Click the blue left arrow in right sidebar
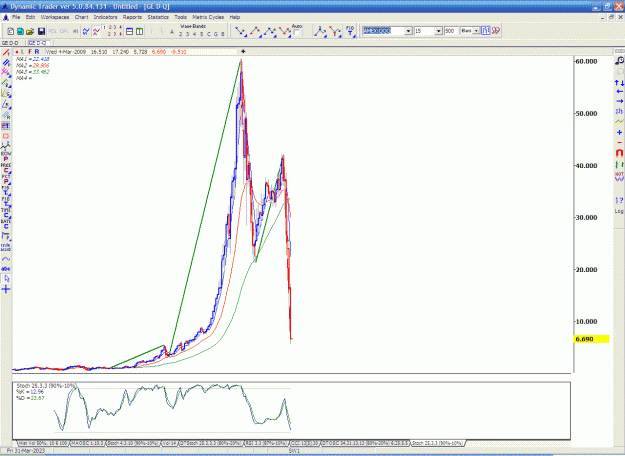 click(x=619, y=91)
